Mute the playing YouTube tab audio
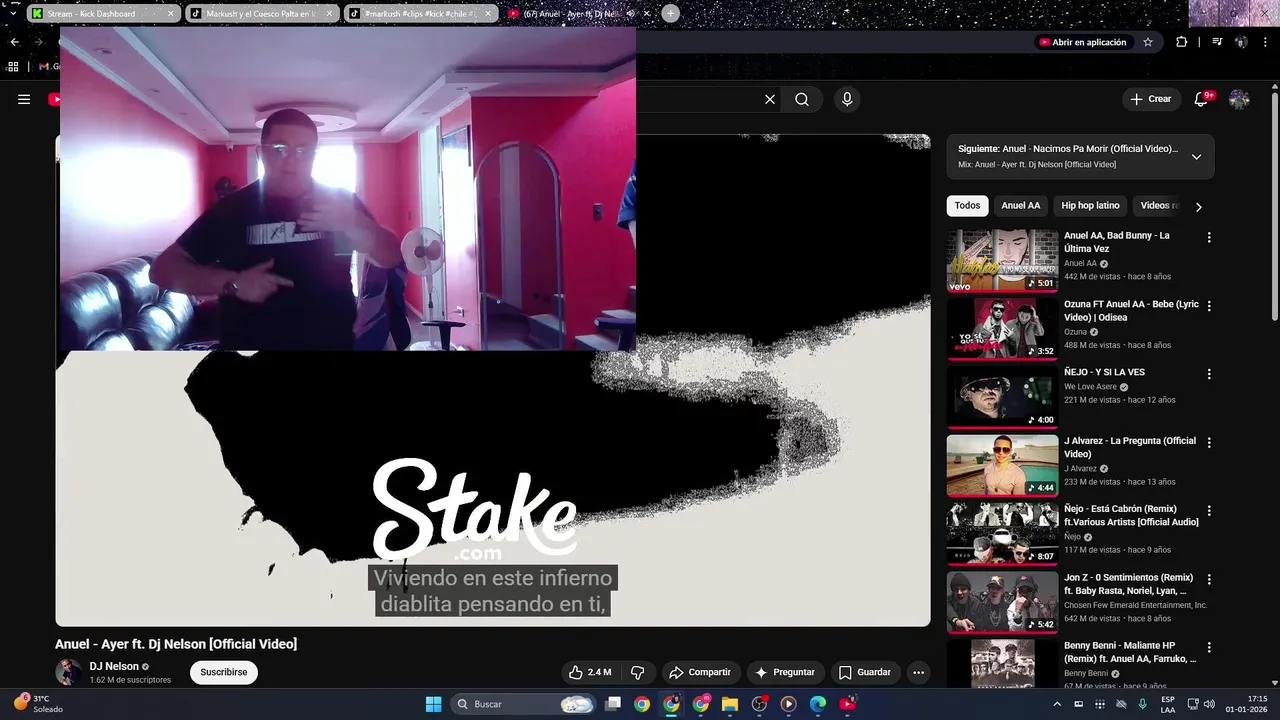1280x720 pixels. pyautogui.click(x=631, y=14)
